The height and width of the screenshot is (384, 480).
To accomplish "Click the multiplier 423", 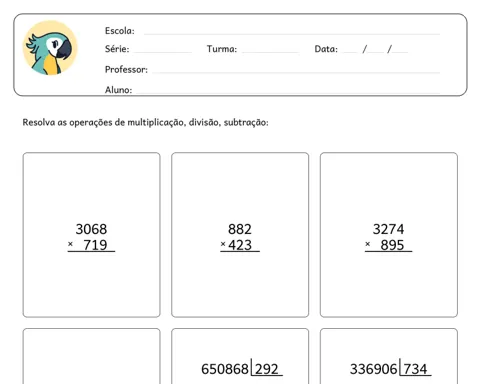I will pyautogui.click(x=240, y=245).
